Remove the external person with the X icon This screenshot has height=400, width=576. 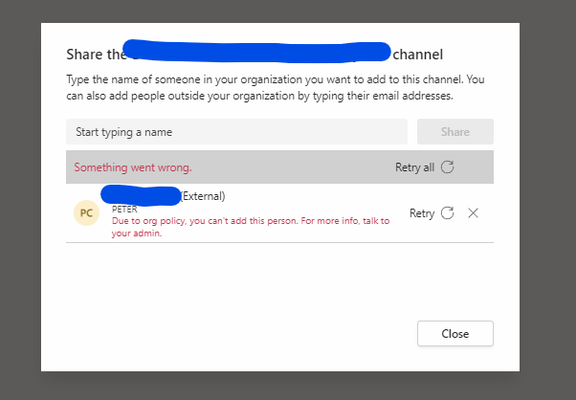coord(473,213)
